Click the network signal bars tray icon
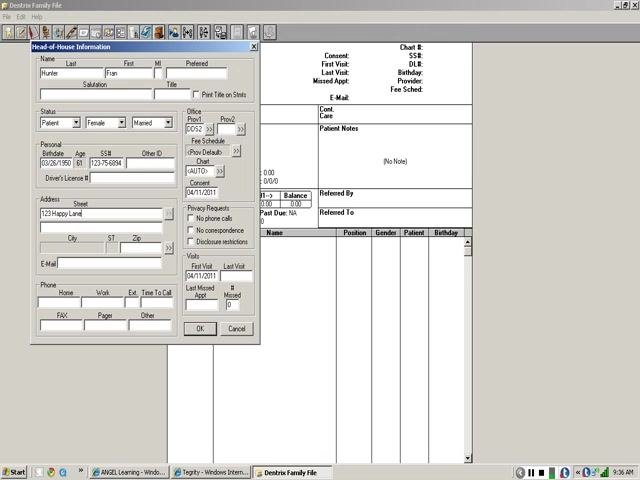This screenshot has height=480, width=640. point(604,473)
